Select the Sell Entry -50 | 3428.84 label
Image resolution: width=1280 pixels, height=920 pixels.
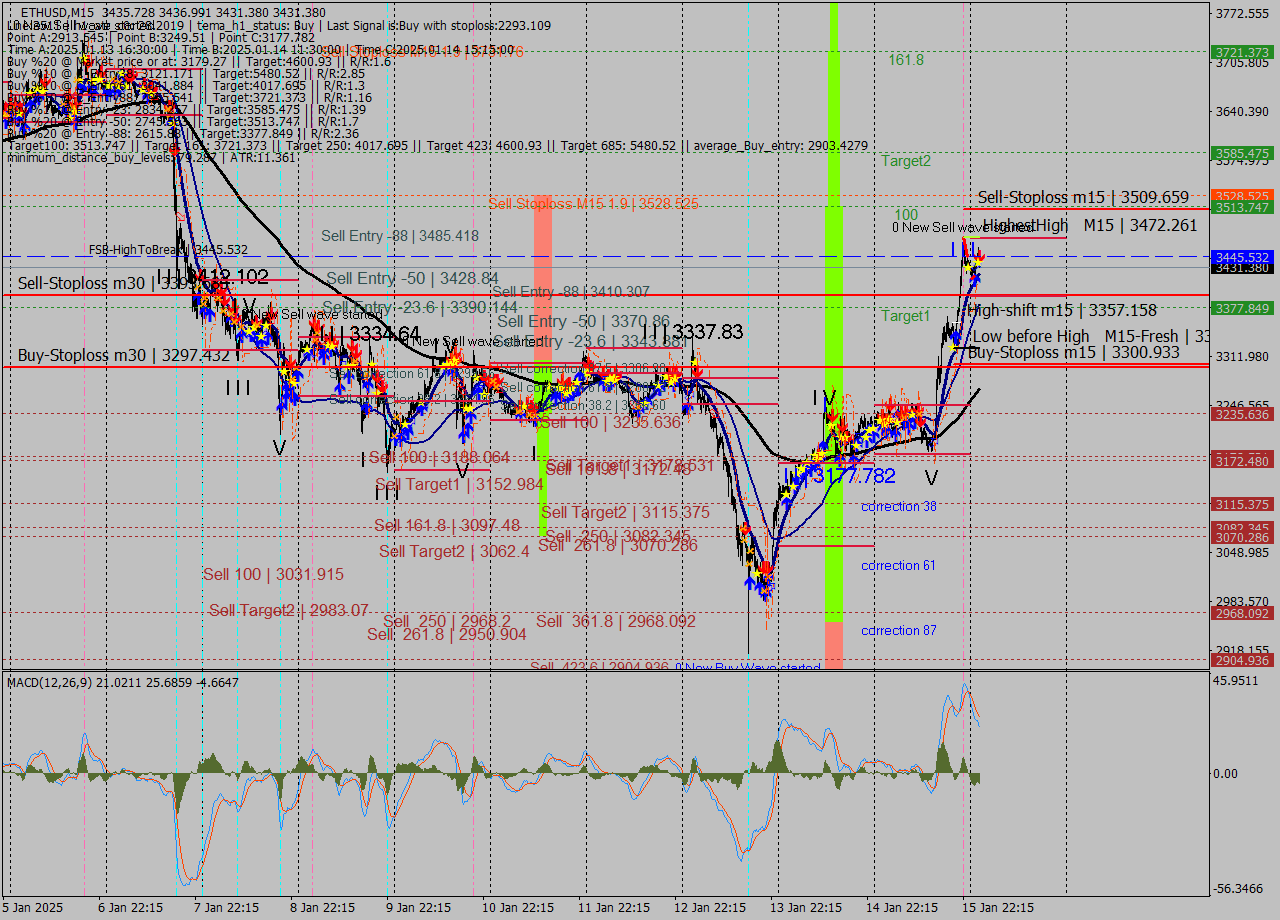pos(412,278)
